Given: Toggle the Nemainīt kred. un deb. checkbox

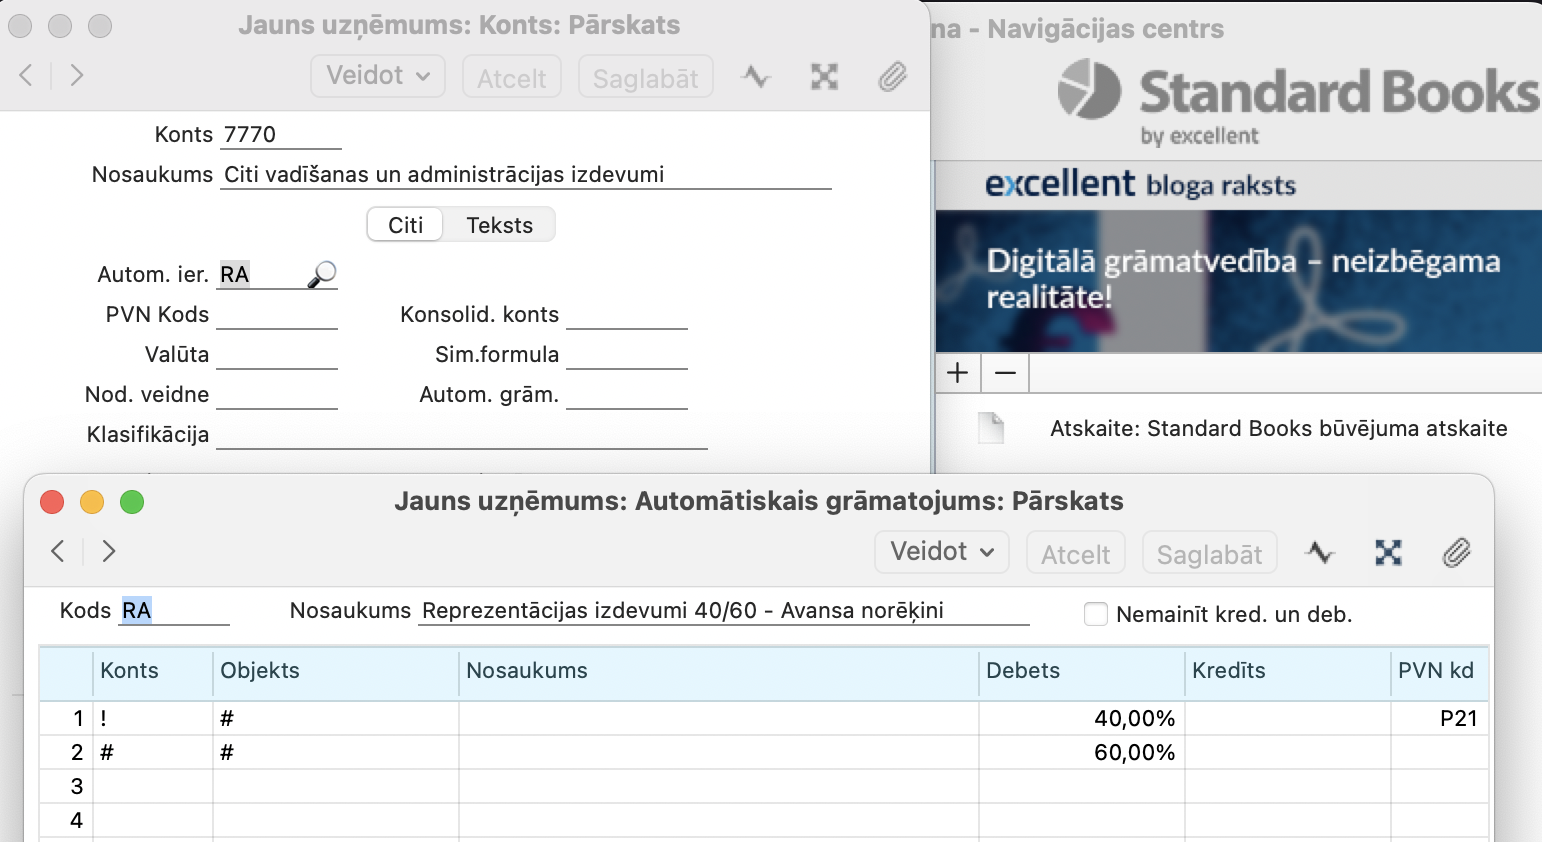Looking at the screenshot, I should click(x=1096, y=614).
